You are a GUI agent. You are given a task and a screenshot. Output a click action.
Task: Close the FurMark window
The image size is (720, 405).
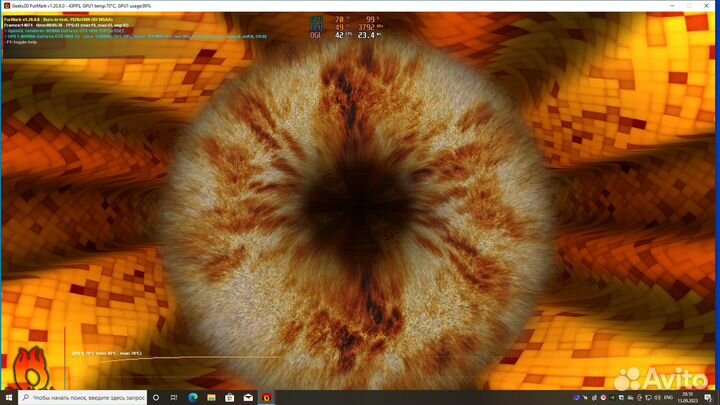point(706,6)
